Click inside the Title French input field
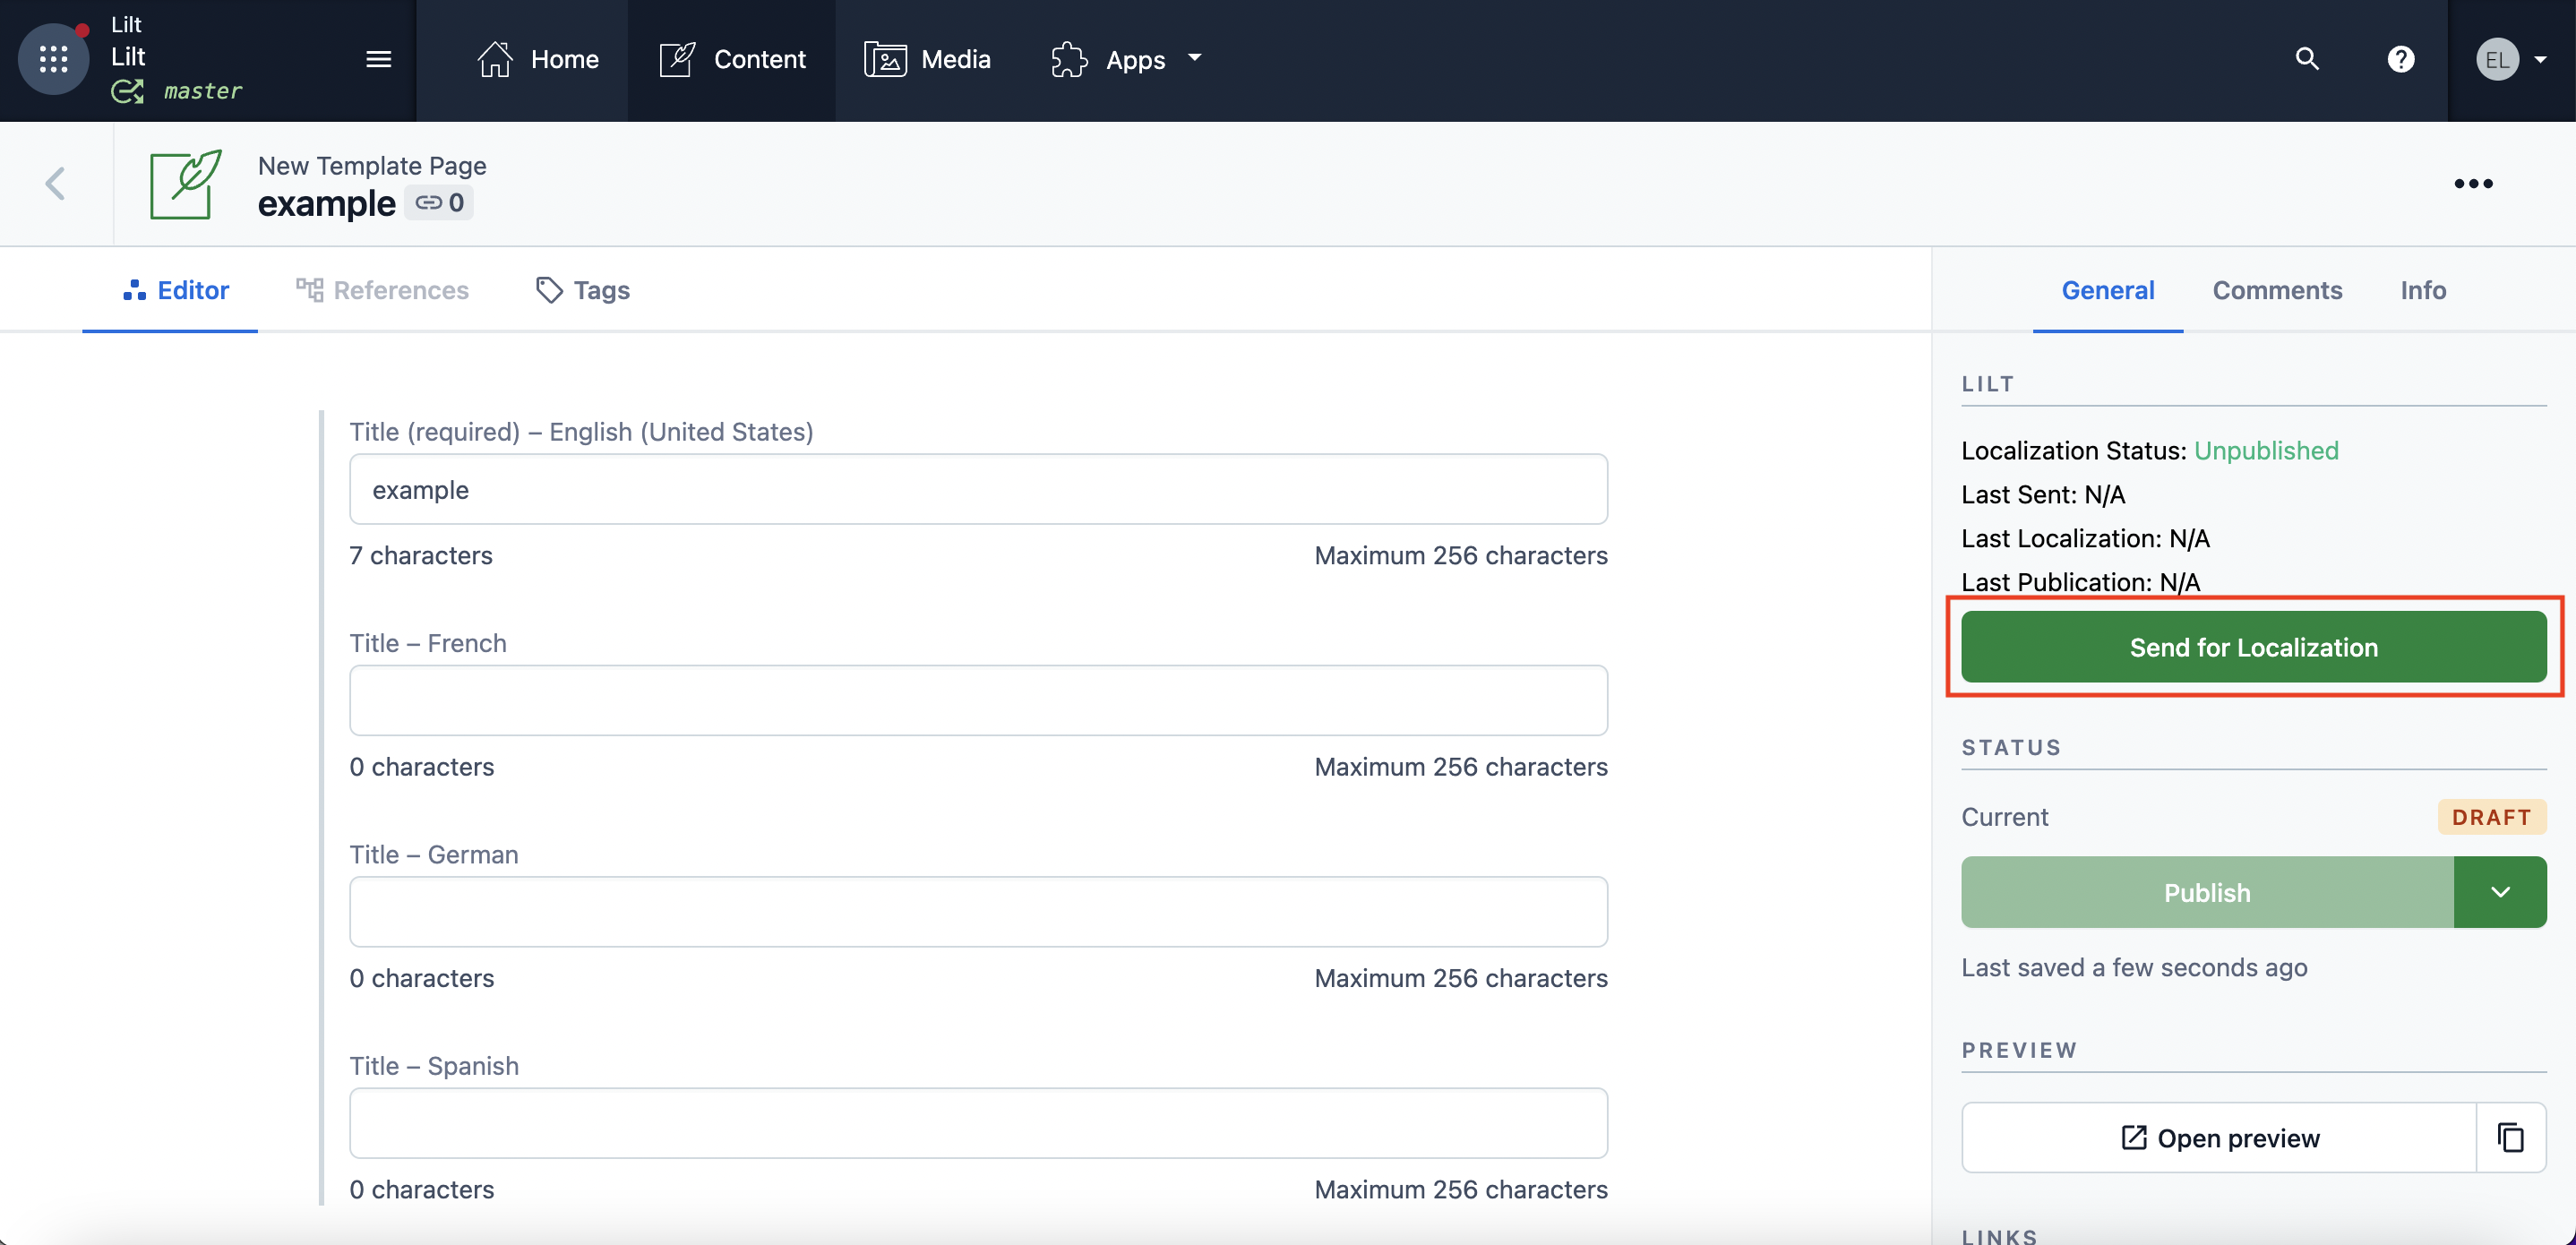Screen dimensions: 2576x1245 [x=978, y=700]
